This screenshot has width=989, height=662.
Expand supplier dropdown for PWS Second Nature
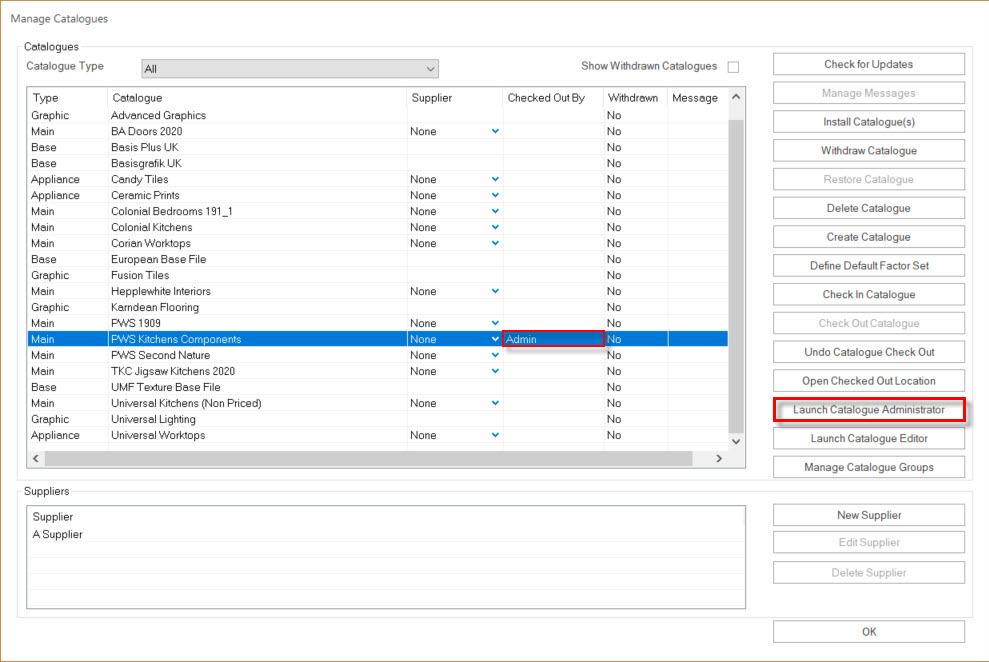495,355
